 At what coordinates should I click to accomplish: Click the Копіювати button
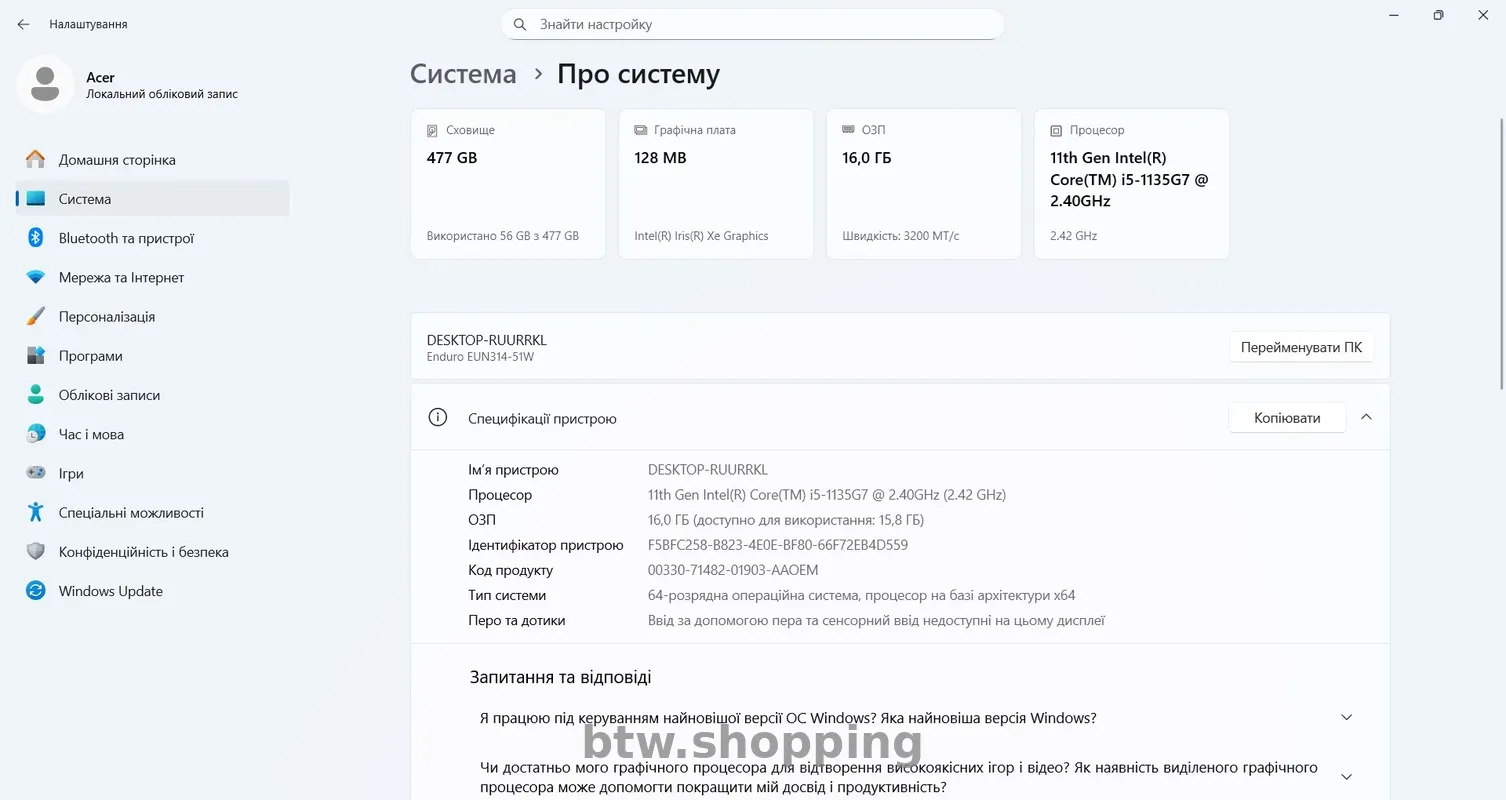click(1287, 418)
